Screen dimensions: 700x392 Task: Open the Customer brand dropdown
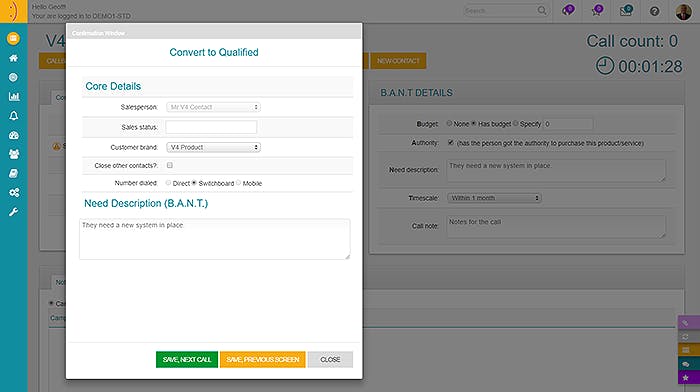click(213, 147)
